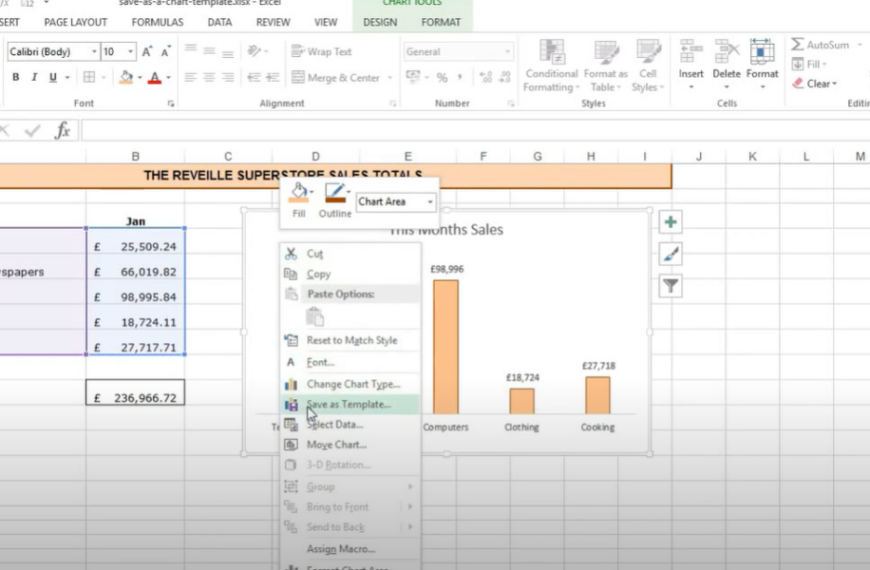The image size is (870, 570).
Task: Click the Align Right icon
Action: [x=227, y=77]
